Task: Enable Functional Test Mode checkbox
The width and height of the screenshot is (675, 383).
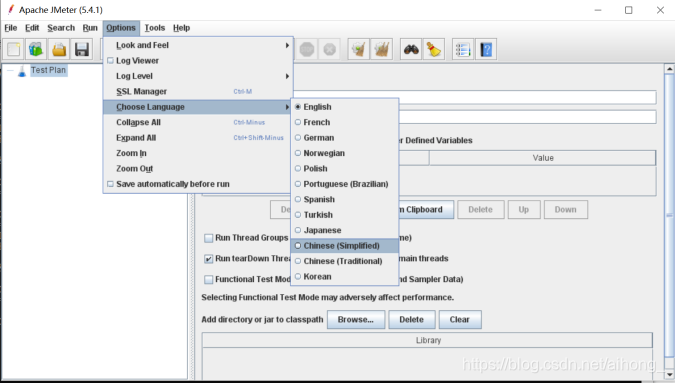Action: coord(208,279)
